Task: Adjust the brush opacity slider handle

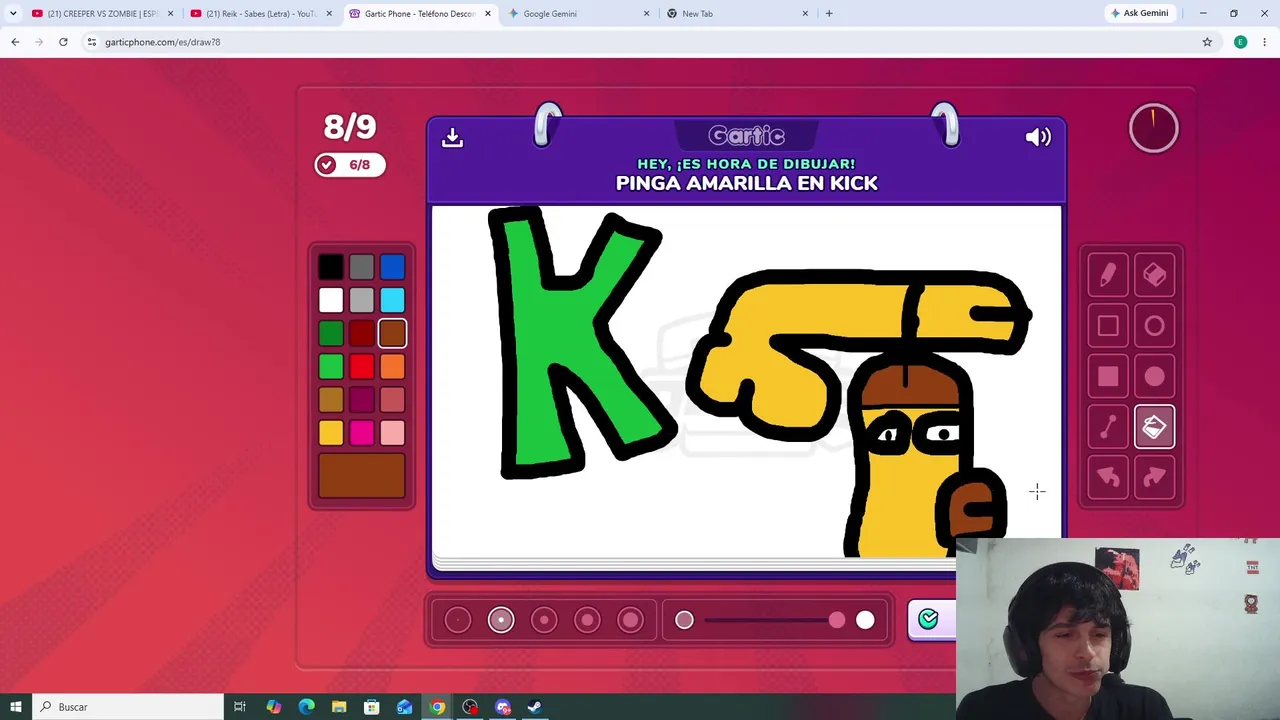Action: [837, 620]
